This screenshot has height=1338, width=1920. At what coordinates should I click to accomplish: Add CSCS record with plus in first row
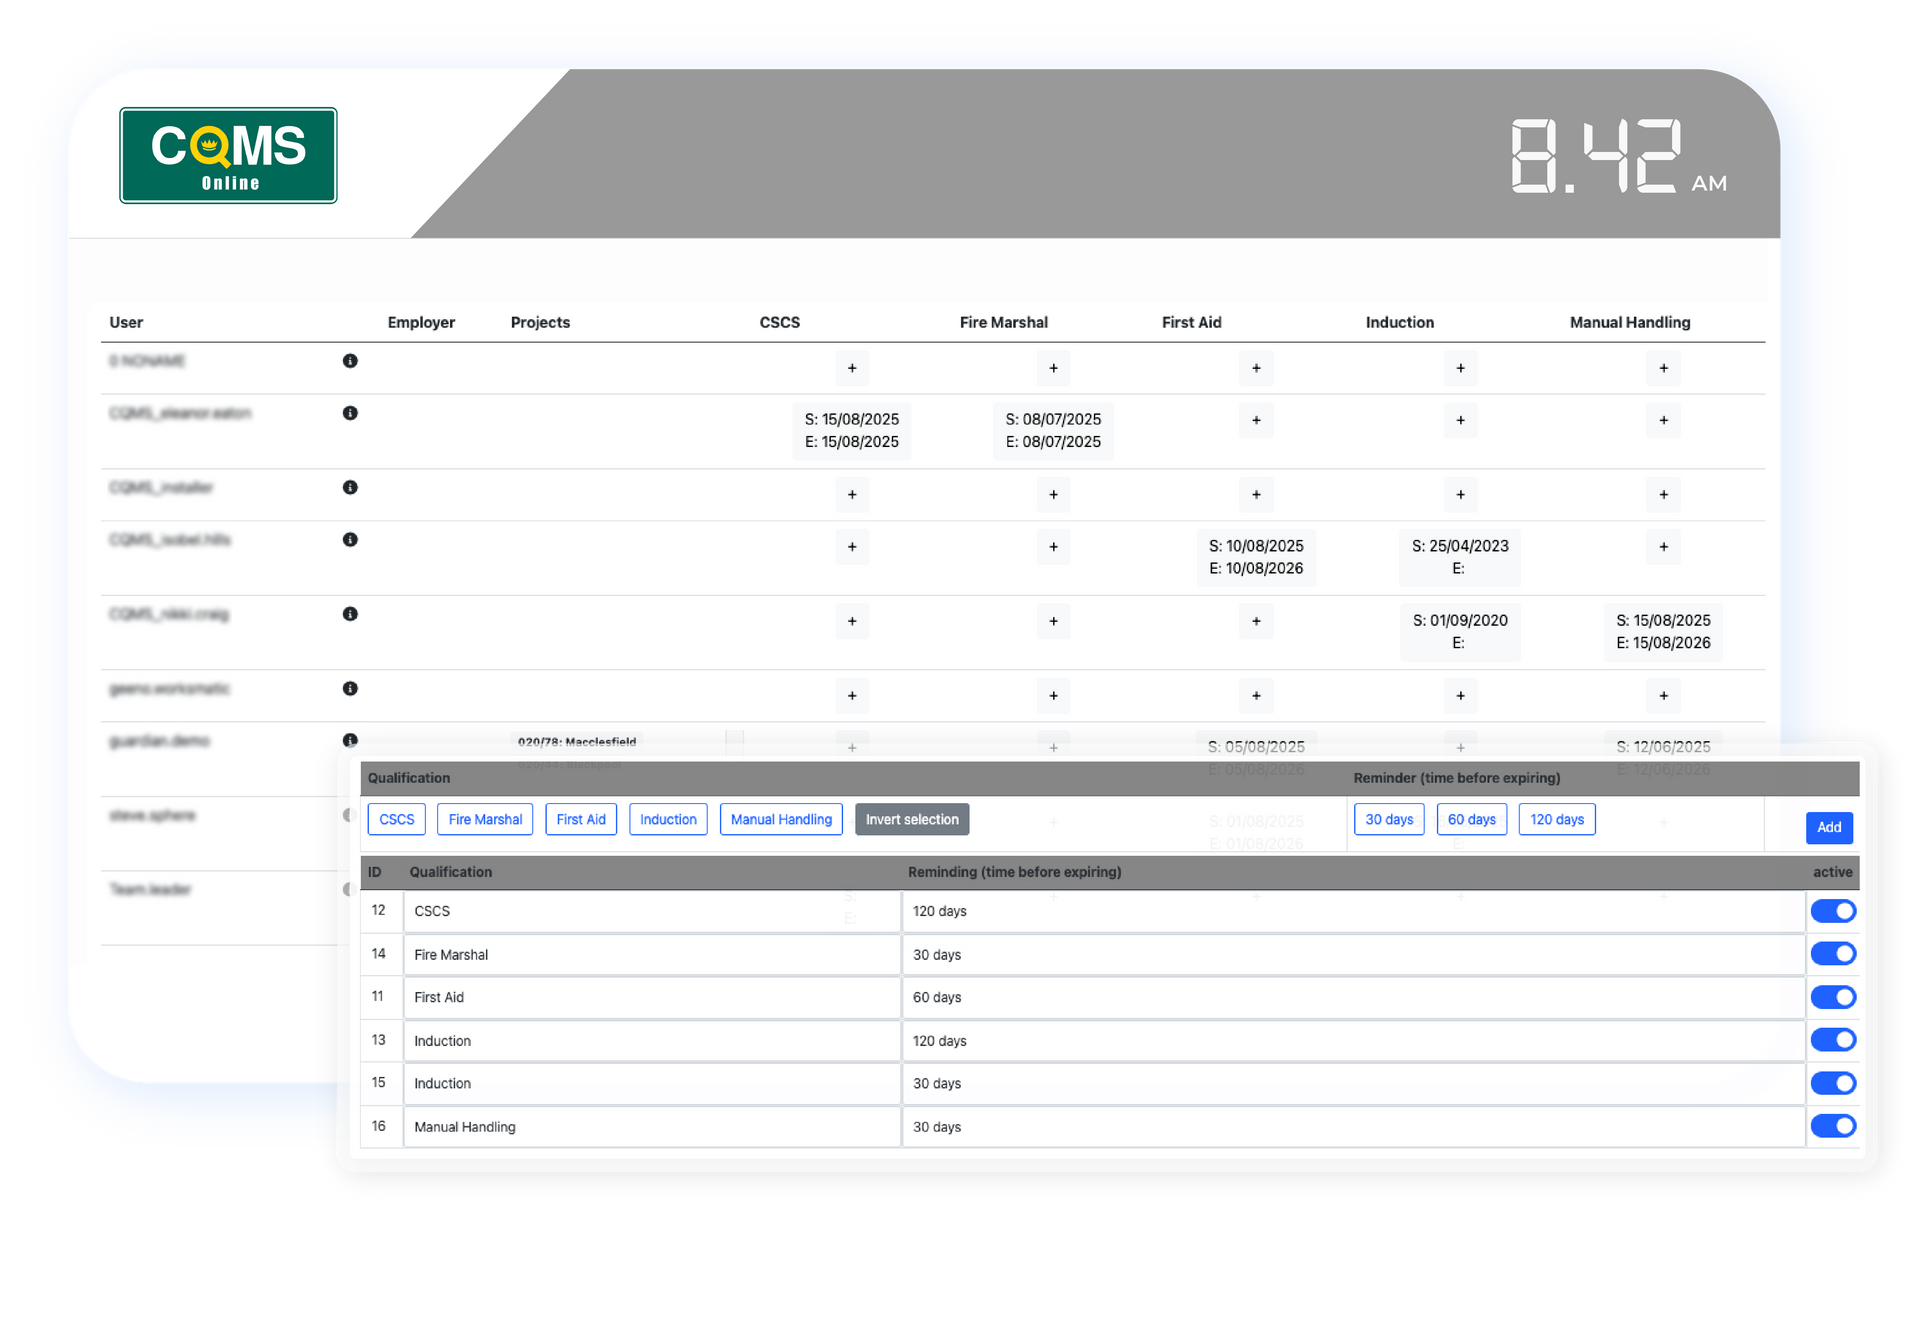click(852, 368)
